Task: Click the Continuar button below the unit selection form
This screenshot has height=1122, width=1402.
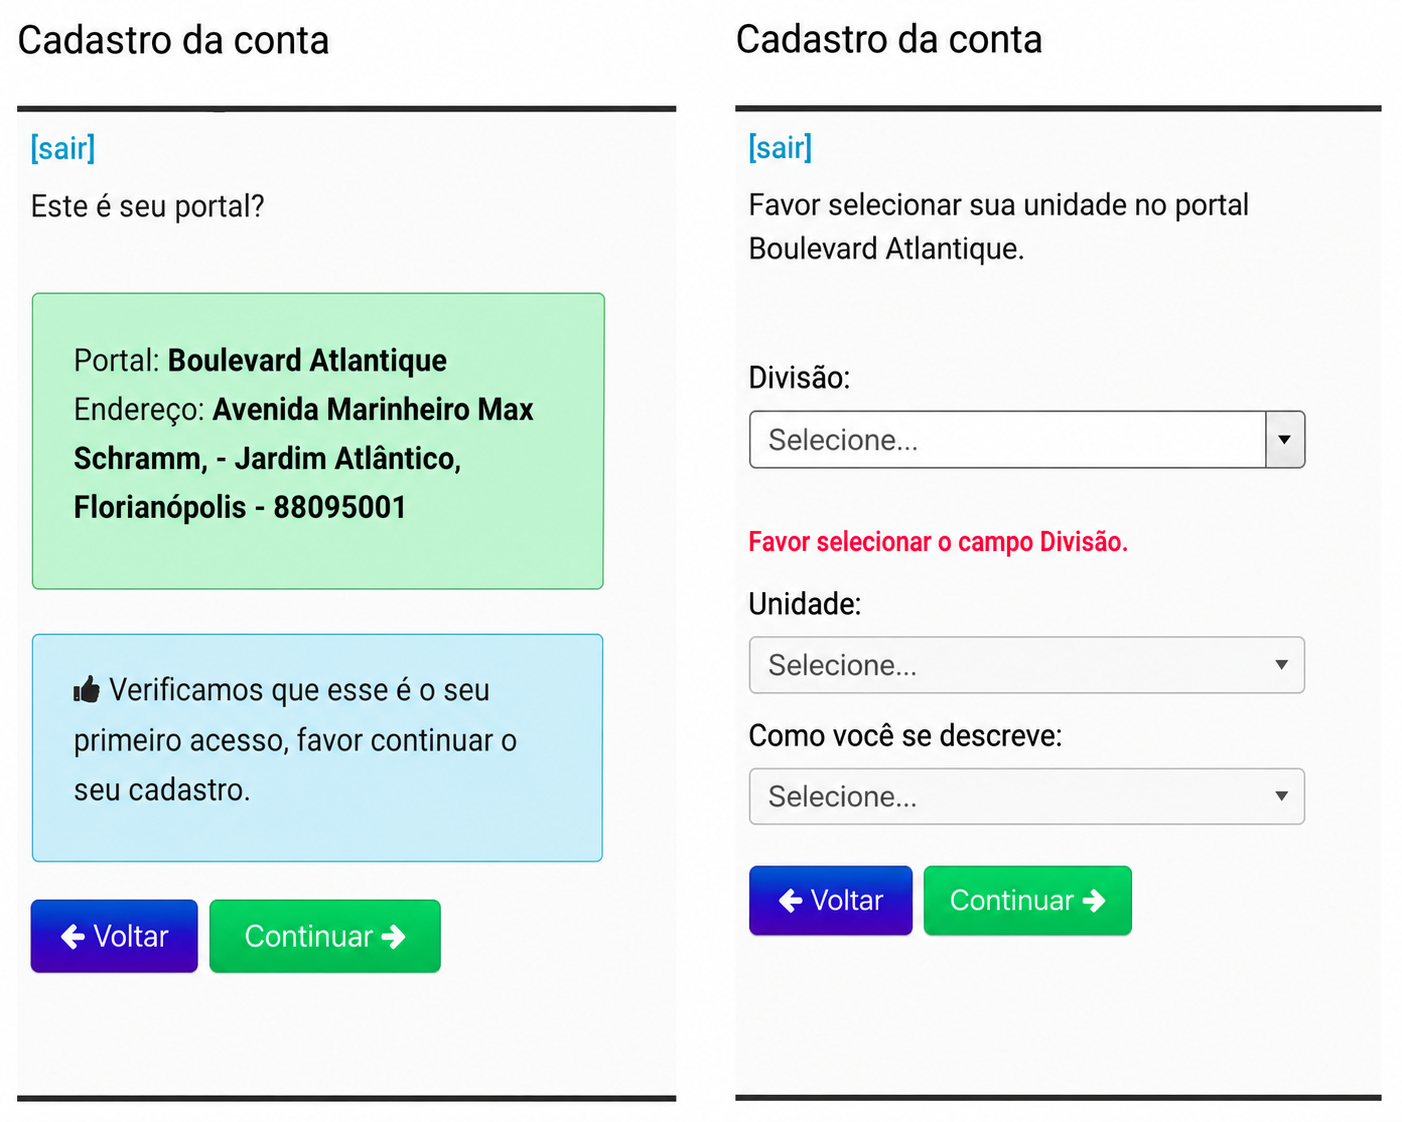Action: pyautogui.click(x=1028, y=901)
